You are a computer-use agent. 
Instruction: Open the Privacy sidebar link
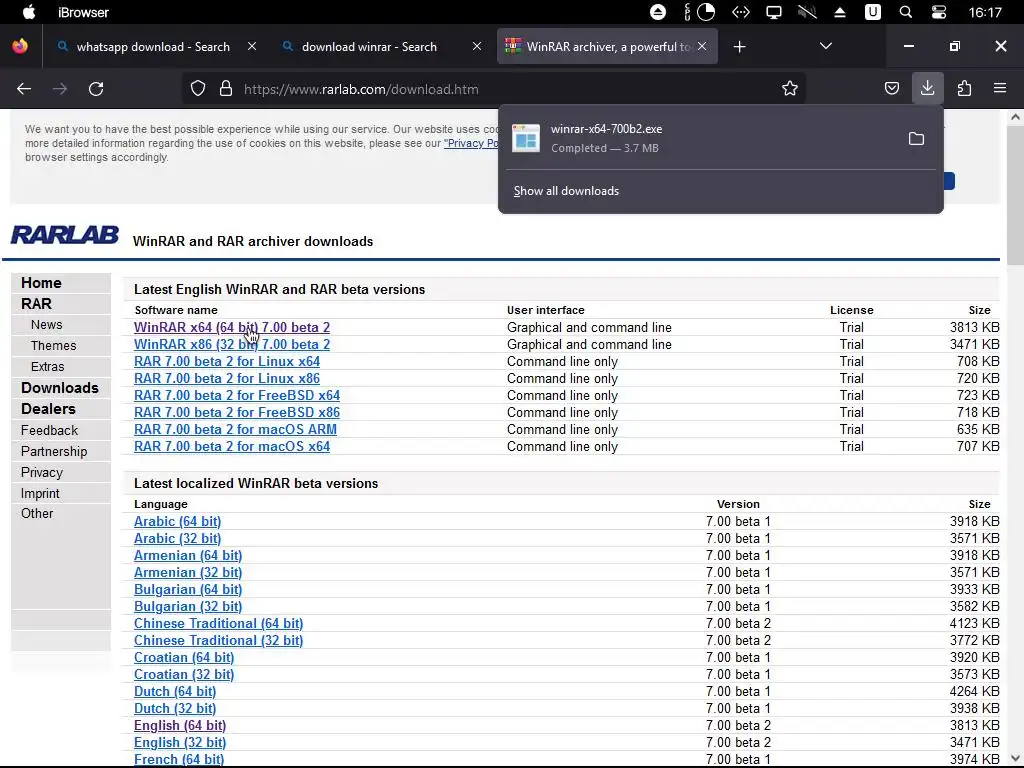coord(42,472)
